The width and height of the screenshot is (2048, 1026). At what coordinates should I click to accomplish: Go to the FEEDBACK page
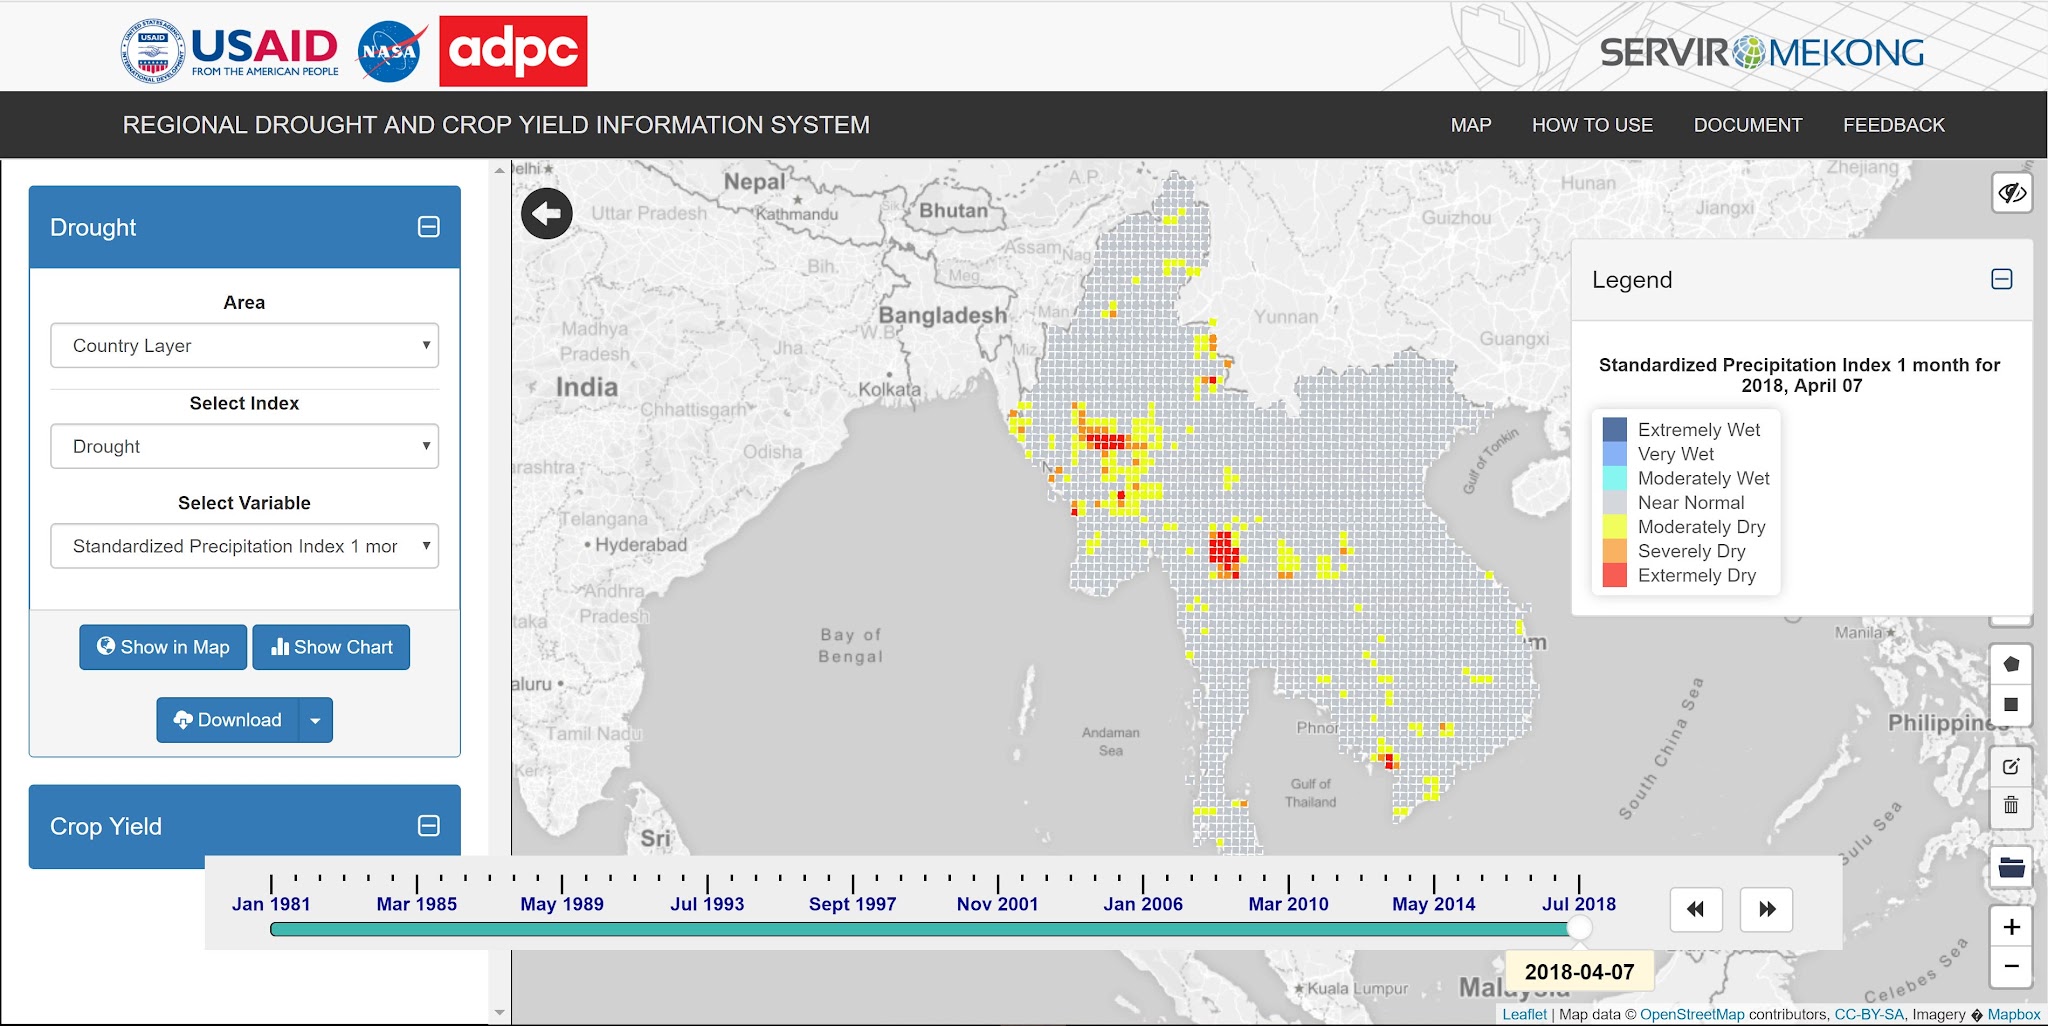click(1893, 125)
